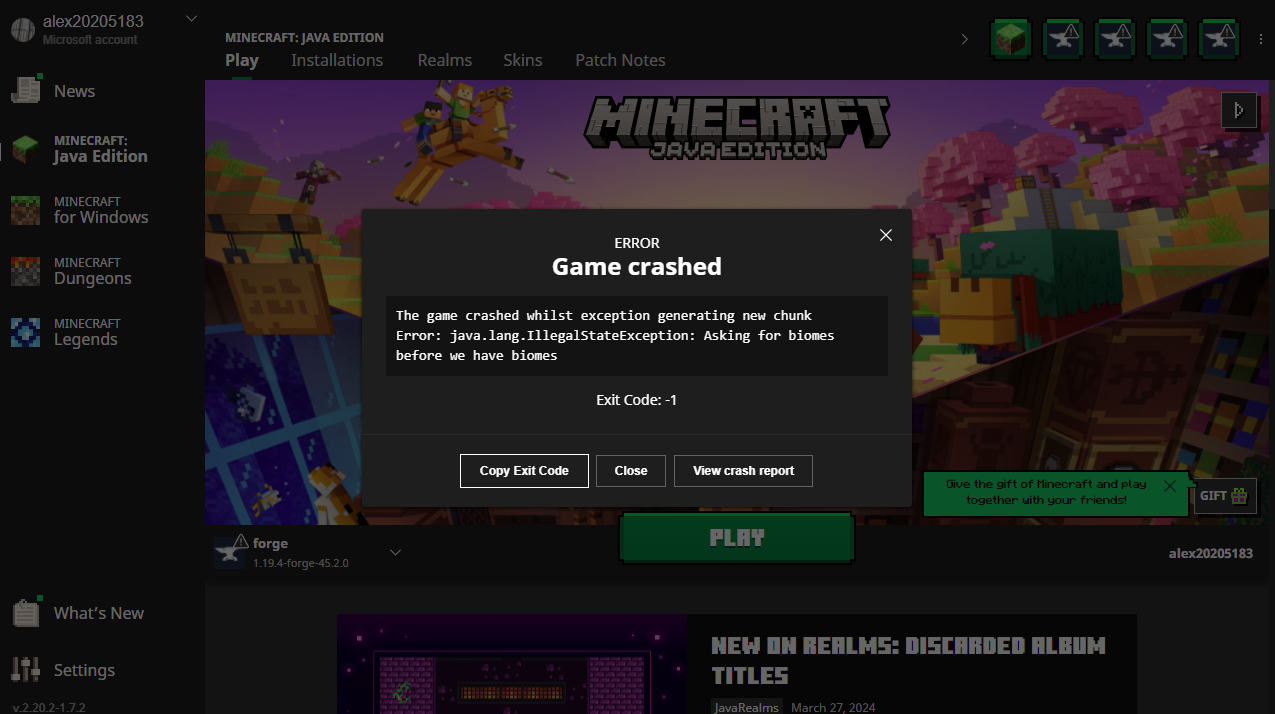The height and width of the screenshot is (714, 1275).
Task: Open the News section in sidebar
Action: pyautogui.click(x=74, y=91)
